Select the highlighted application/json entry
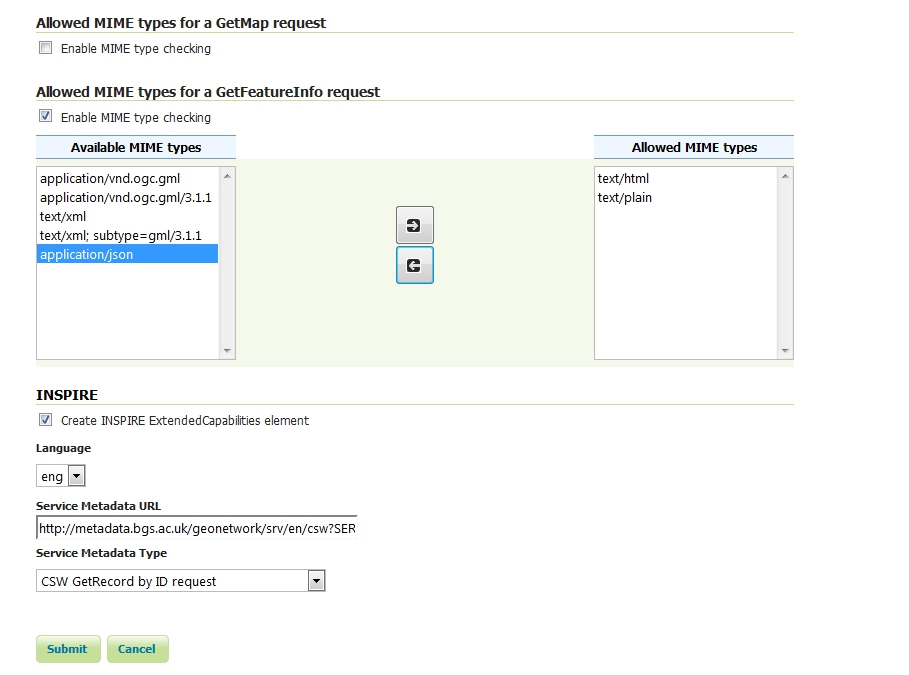909x675 pixels. [128, 254]
